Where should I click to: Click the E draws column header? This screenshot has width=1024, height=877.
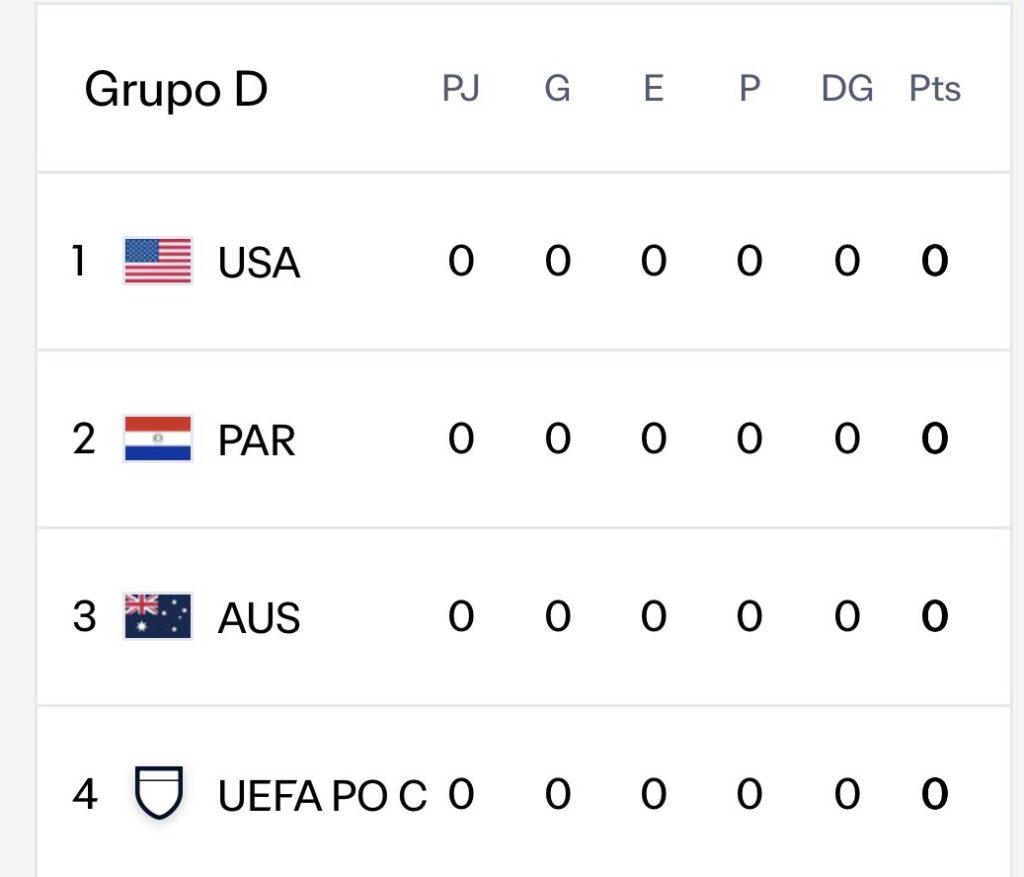[653, 89]
